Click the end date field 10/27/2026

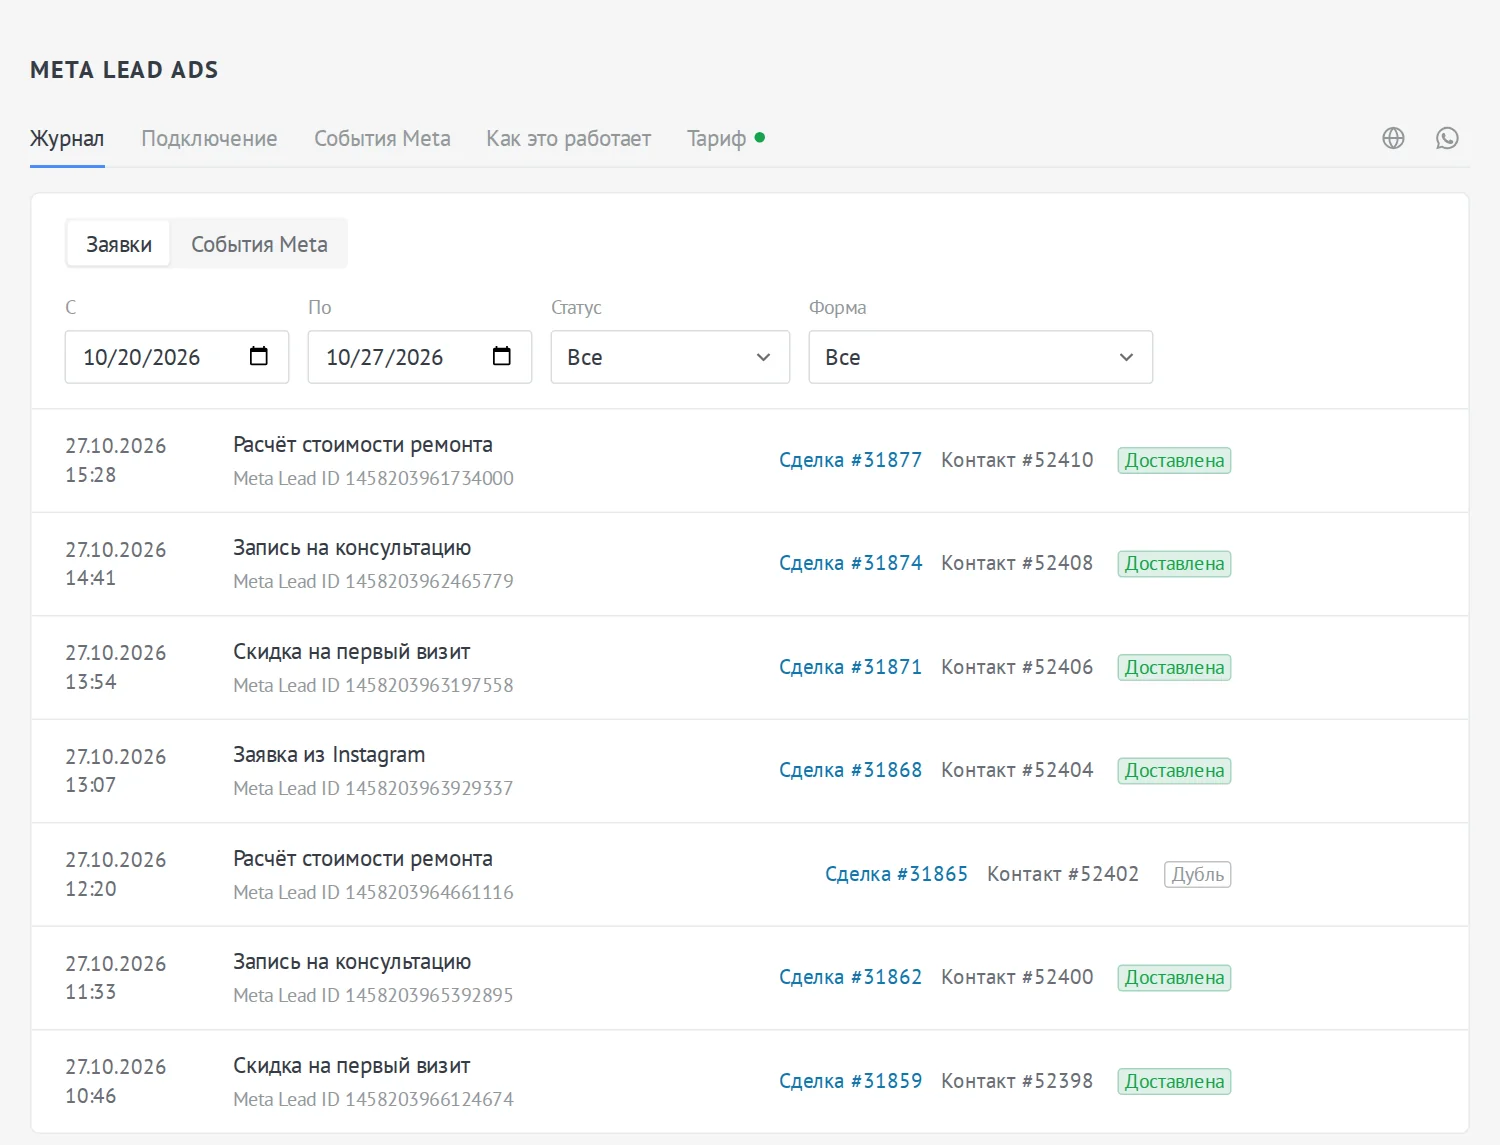420,357
